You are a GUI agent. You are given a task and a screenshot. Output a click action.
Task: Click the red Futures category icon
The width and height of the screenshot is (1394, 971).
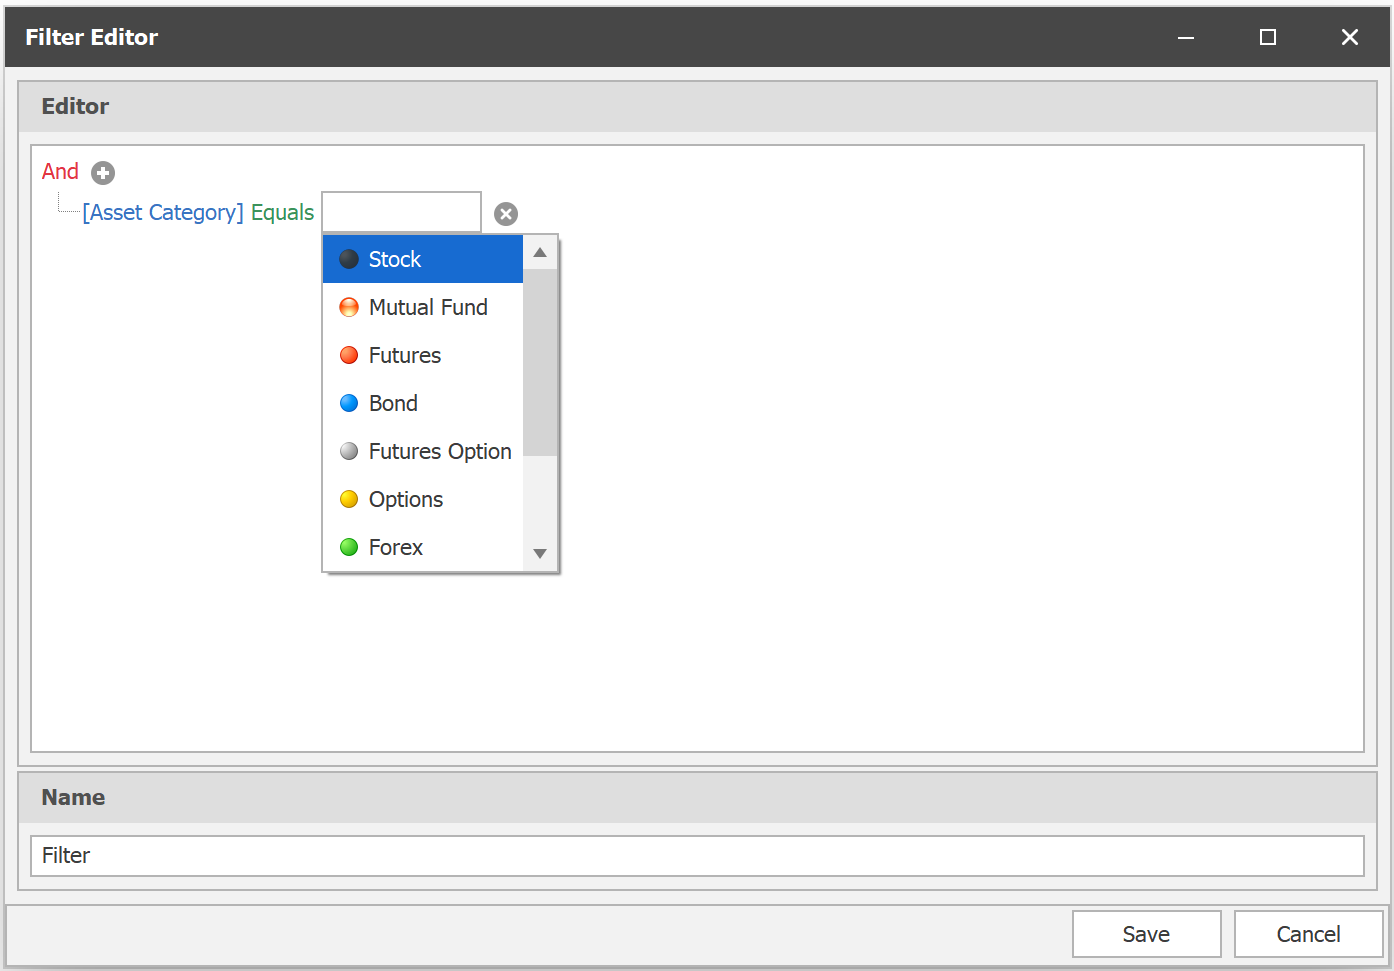349,355
